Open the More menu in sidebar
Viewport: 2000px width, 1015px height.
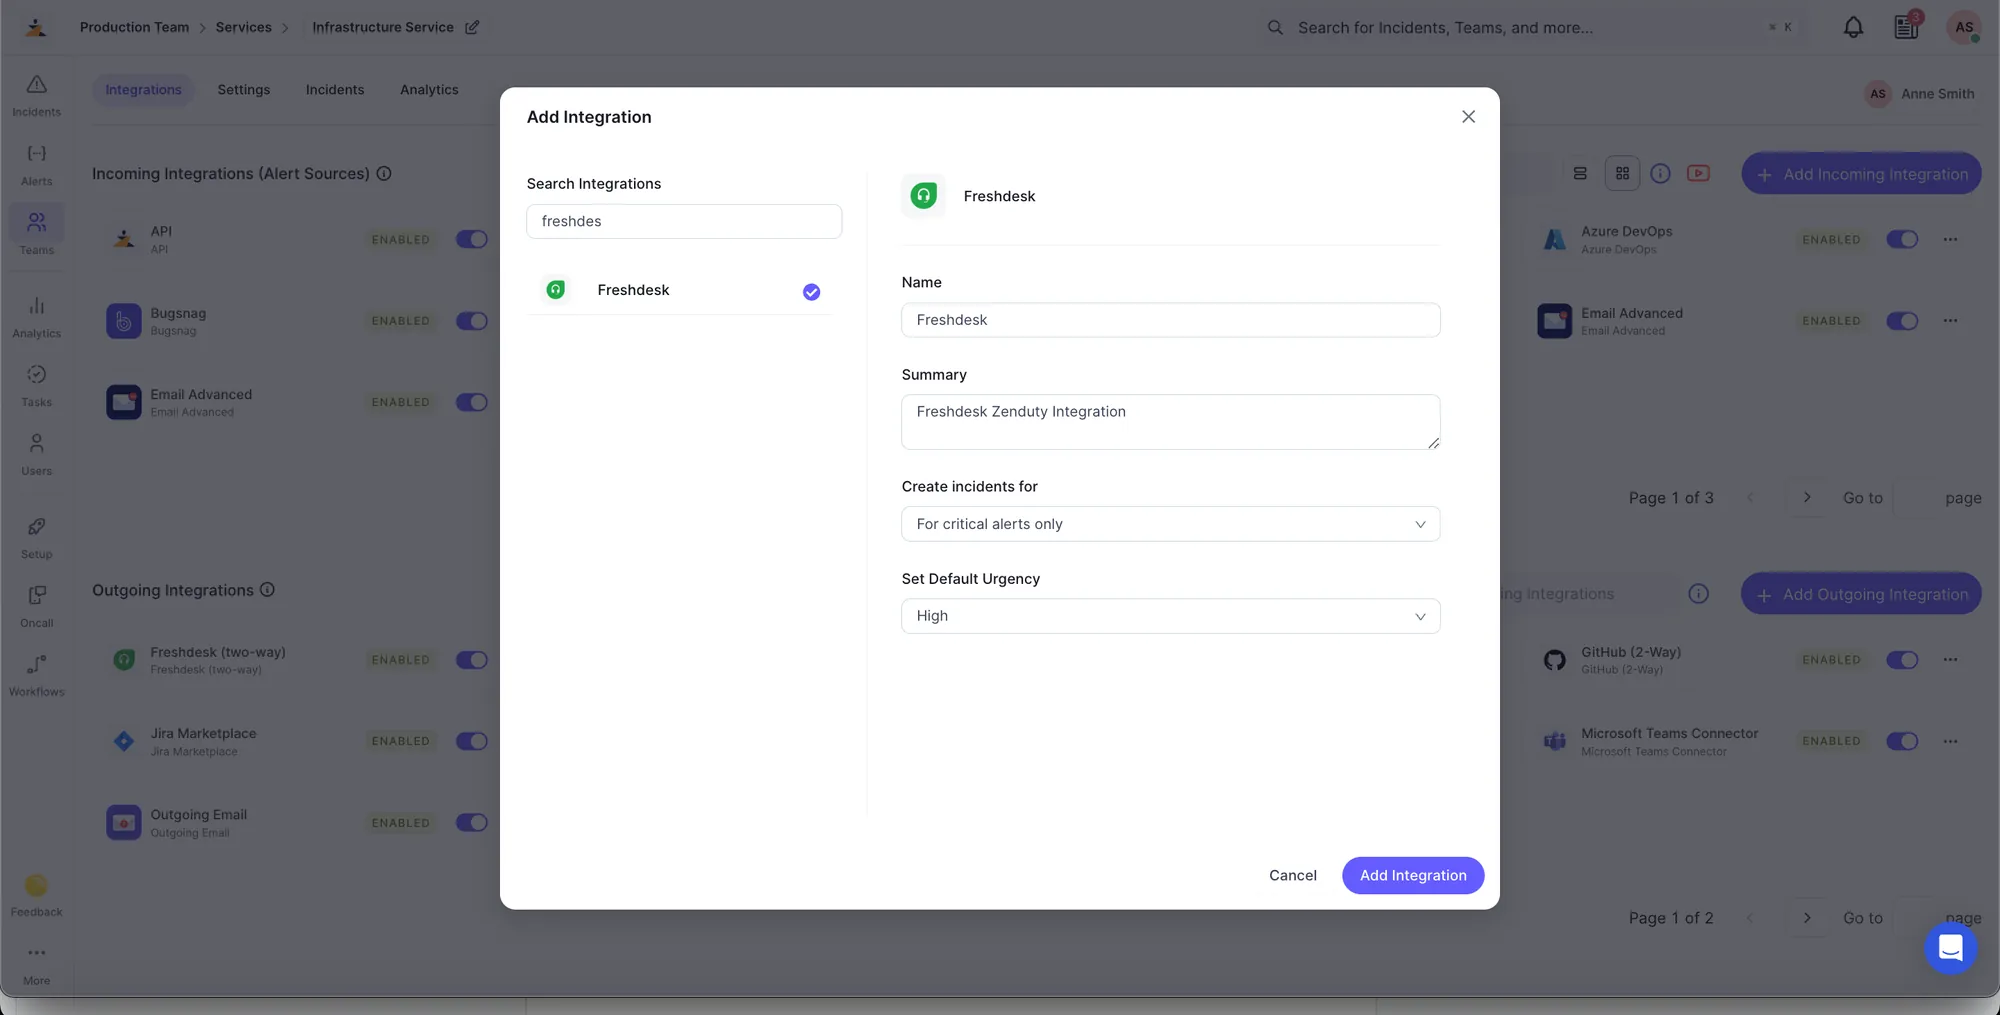pyautogui.click(x=36, y=965)
